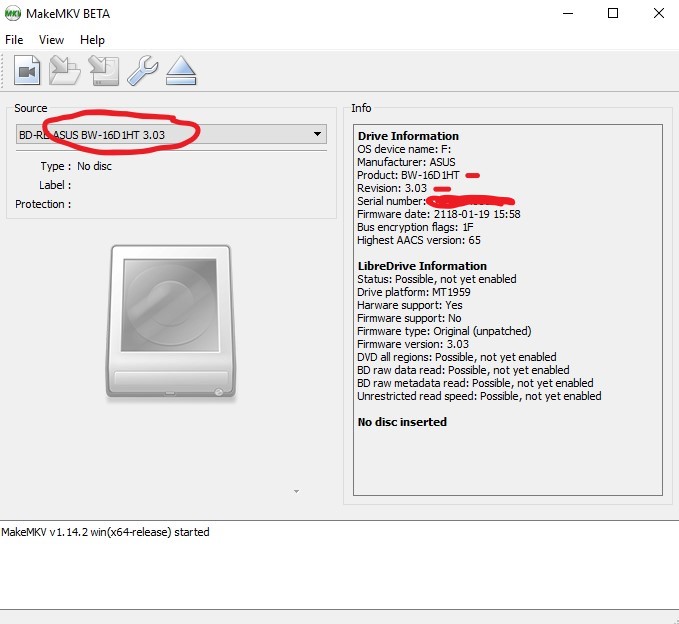The width and height of the screenshot is (679, 624).
Task: Click the LibreDrive Information heading
Action: [x=422, y=266]
